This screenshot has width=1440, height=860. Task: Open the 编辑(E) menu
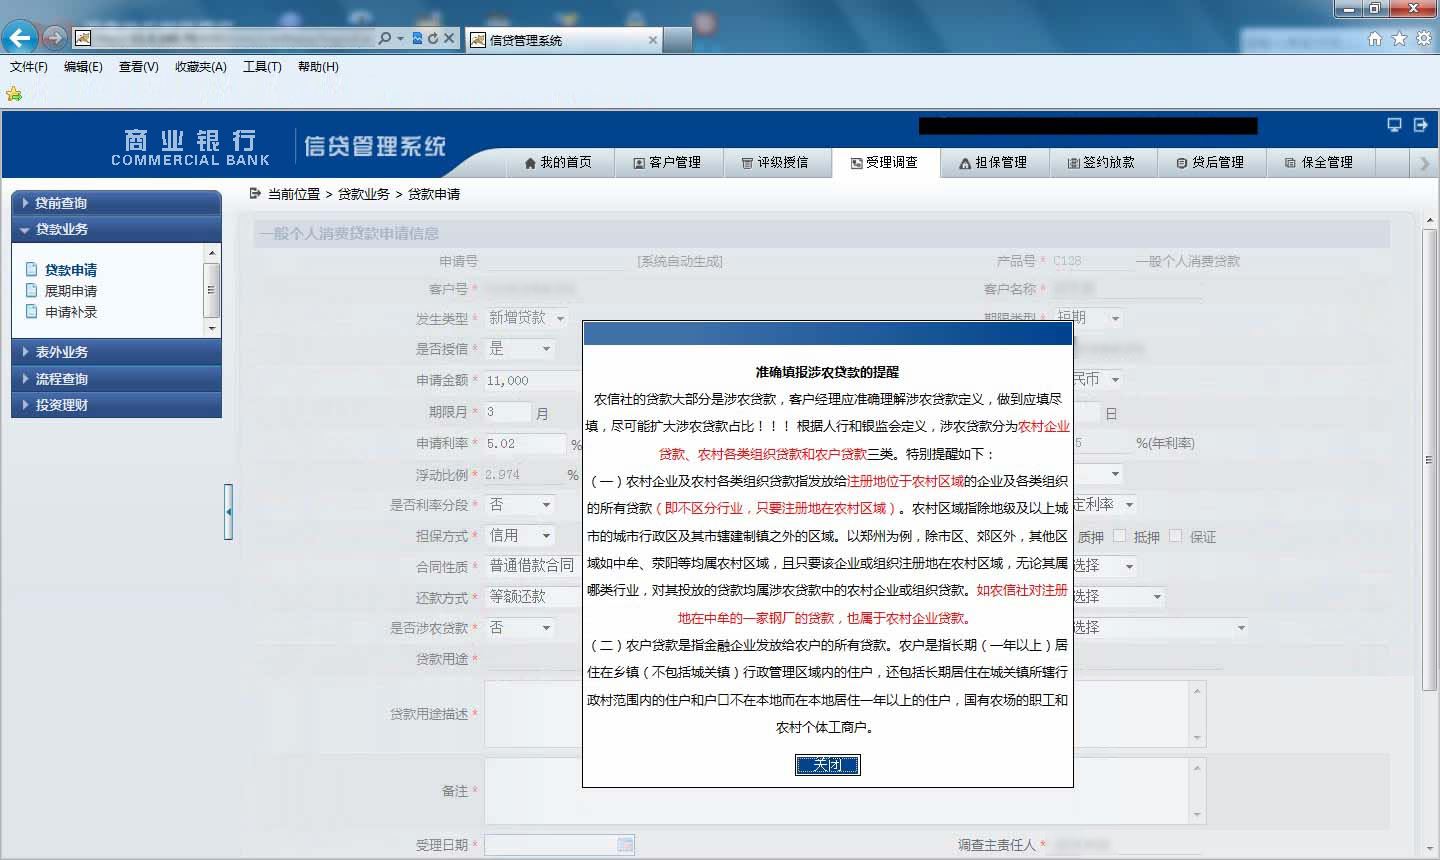tap(83, 67)
